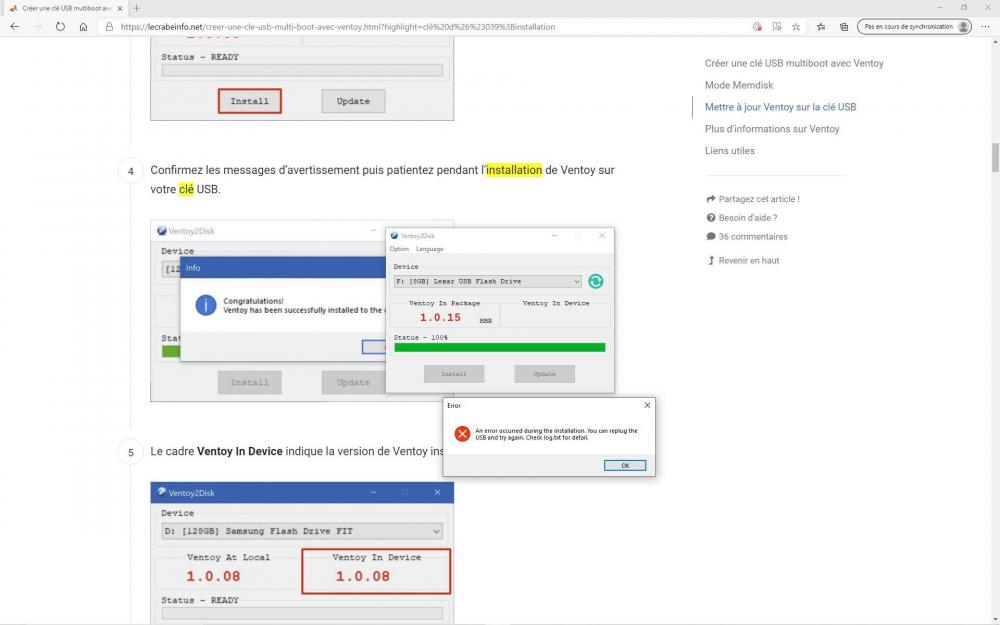
Task: Click the back-to-top arrow icon
Action: pos(710,260)
